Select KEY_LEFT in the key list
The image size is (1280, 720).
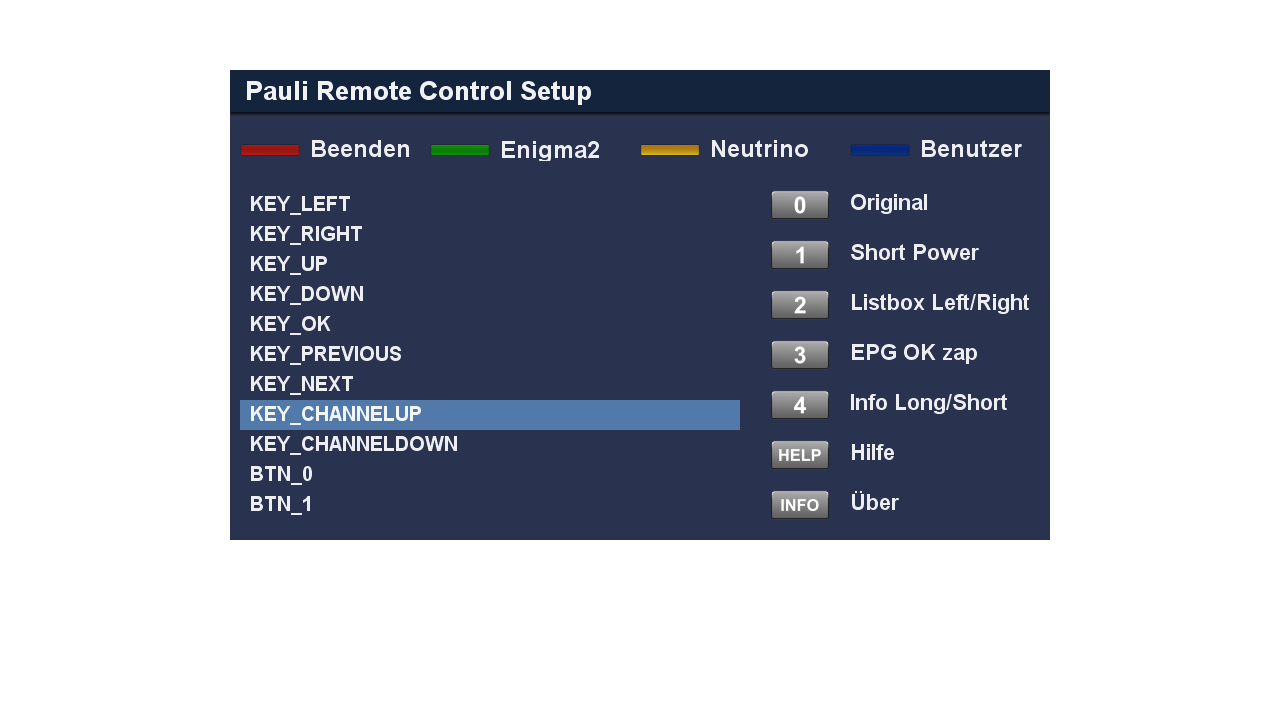tap(300, 204)
